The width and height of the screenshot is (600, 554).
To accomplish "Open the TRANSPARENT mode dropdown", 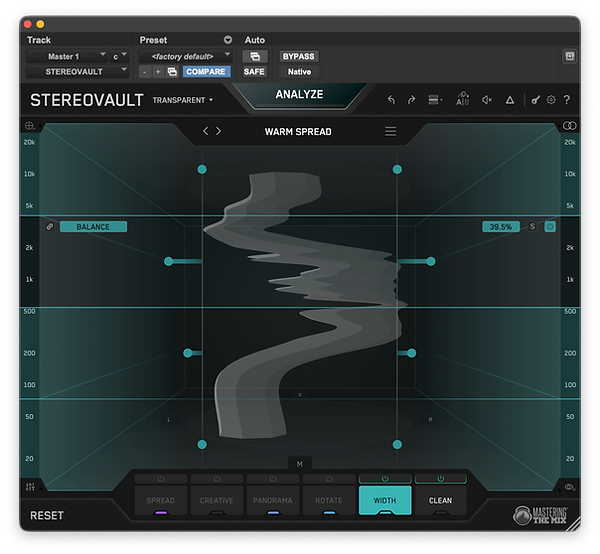I will tap(183, 100).
